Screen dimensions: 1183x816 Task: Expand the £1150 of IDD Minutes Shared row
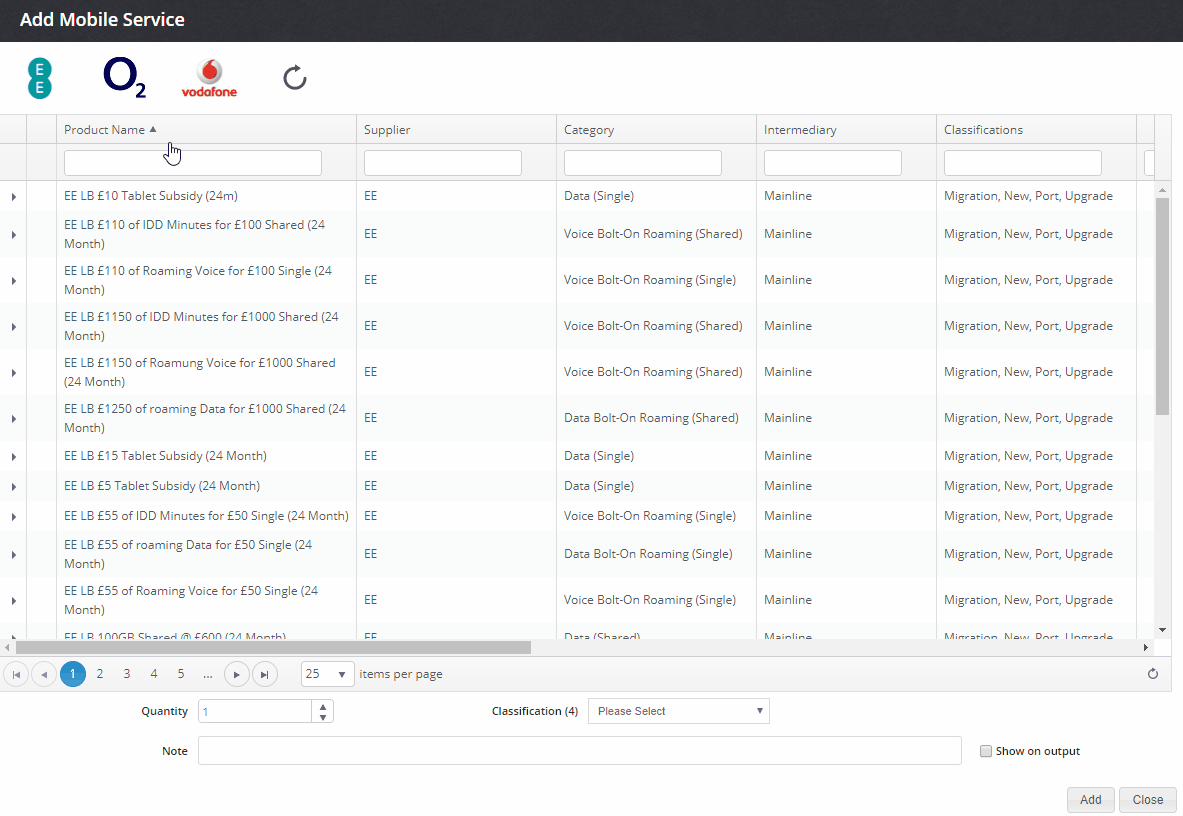tap(14, 327)
